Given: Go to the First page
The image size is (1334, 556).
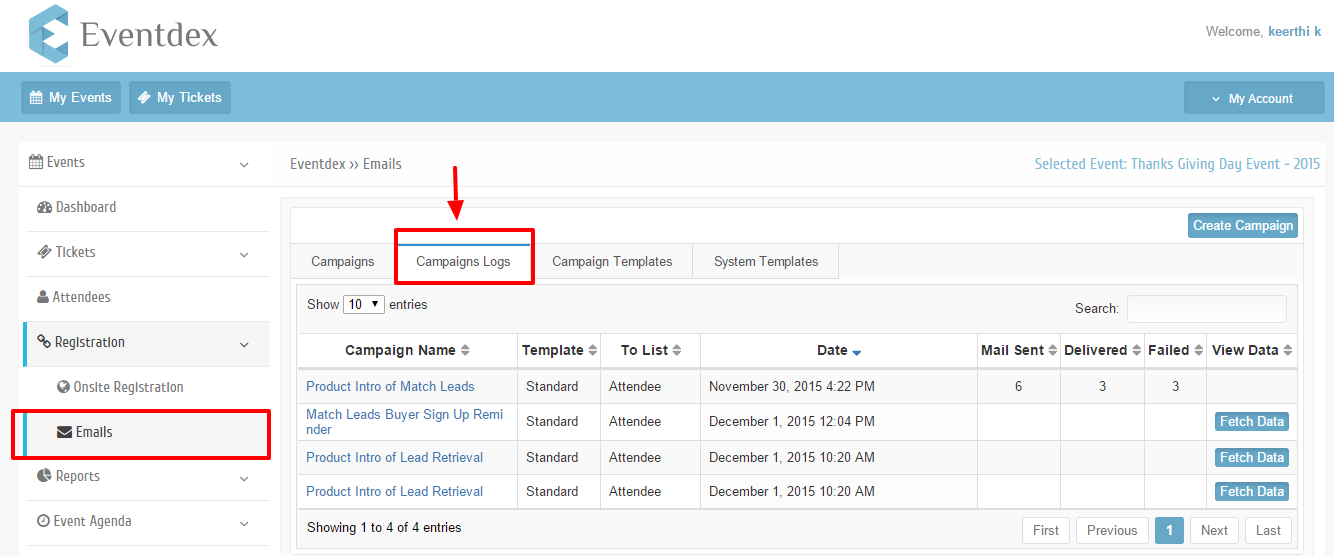Looking at the screenshot, I should pos(1046,530).
